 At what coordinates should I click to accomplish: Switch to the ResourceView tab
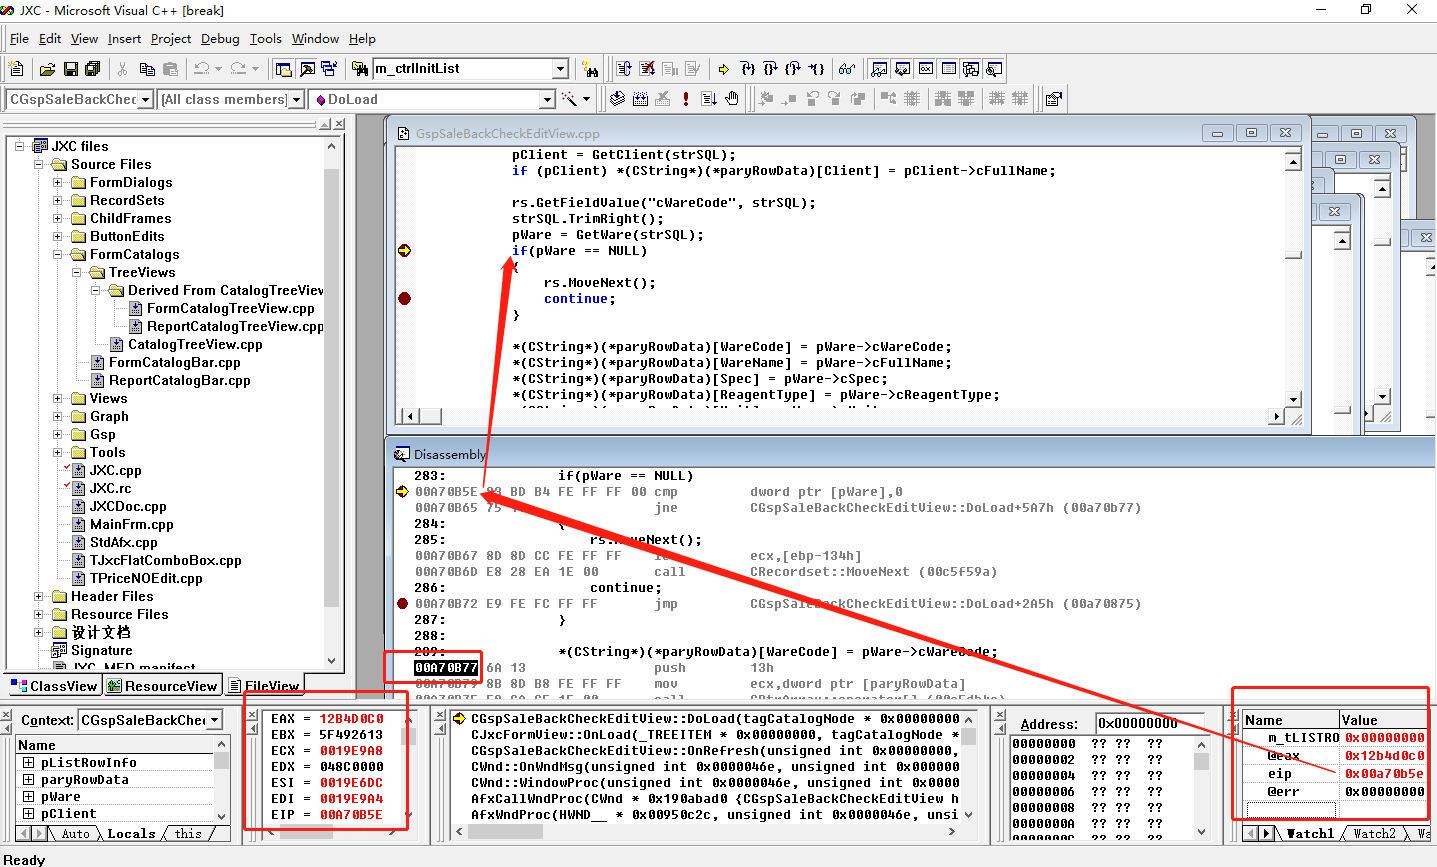coord(162,686)
